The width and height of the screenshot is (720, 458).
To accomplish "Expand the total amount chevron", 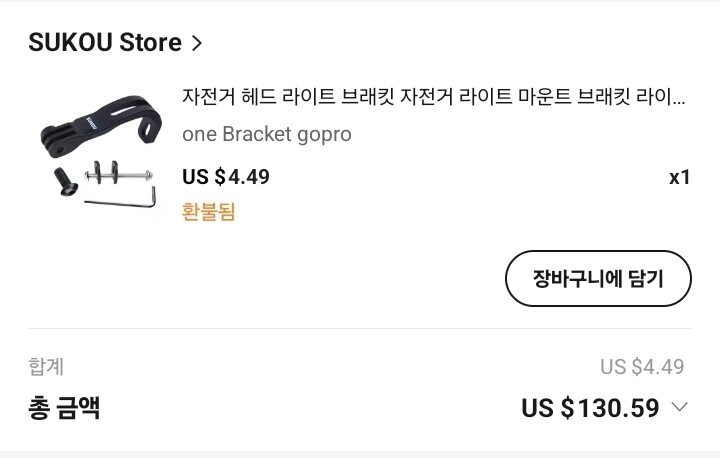I will point(680,407).
